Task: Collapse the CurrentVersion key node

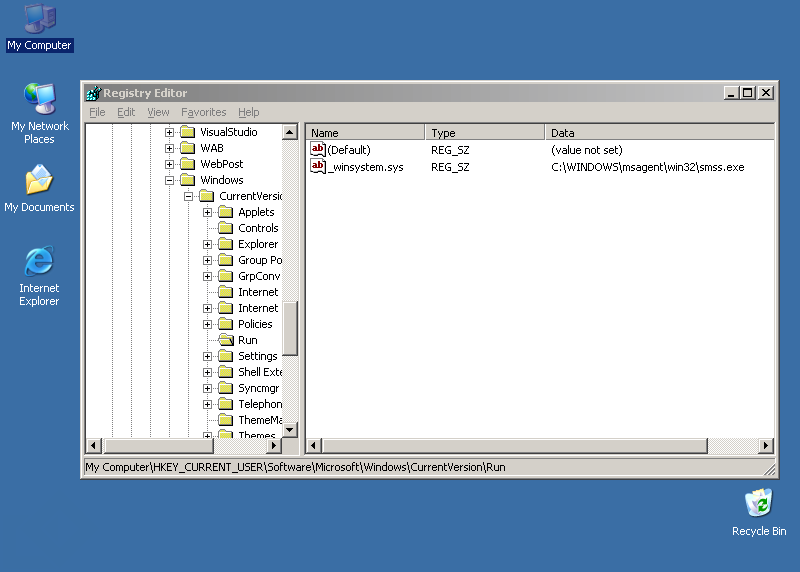Action: tap(188, 196)
